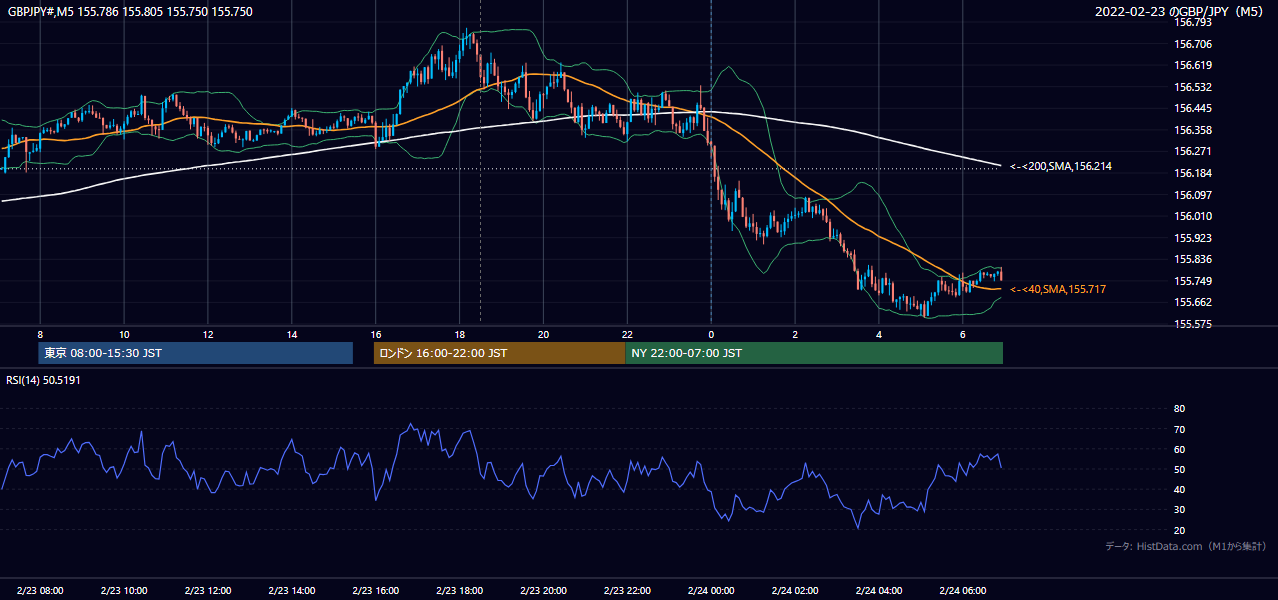Click RSI level 60 on scale
Viewport: 1278px width, 600px height.
point(1179,449)
